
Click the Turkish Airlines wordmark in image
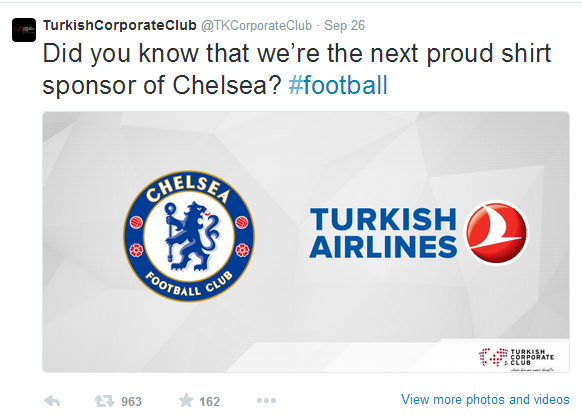(x=383, y=233)
